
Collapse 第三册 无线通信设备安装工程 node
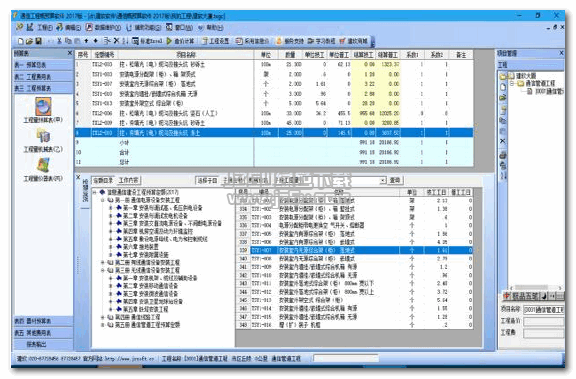103,270
